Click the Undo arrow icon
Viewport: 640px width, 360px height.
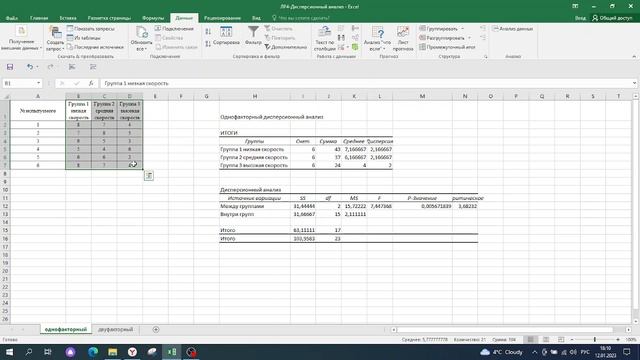(29, 67)
